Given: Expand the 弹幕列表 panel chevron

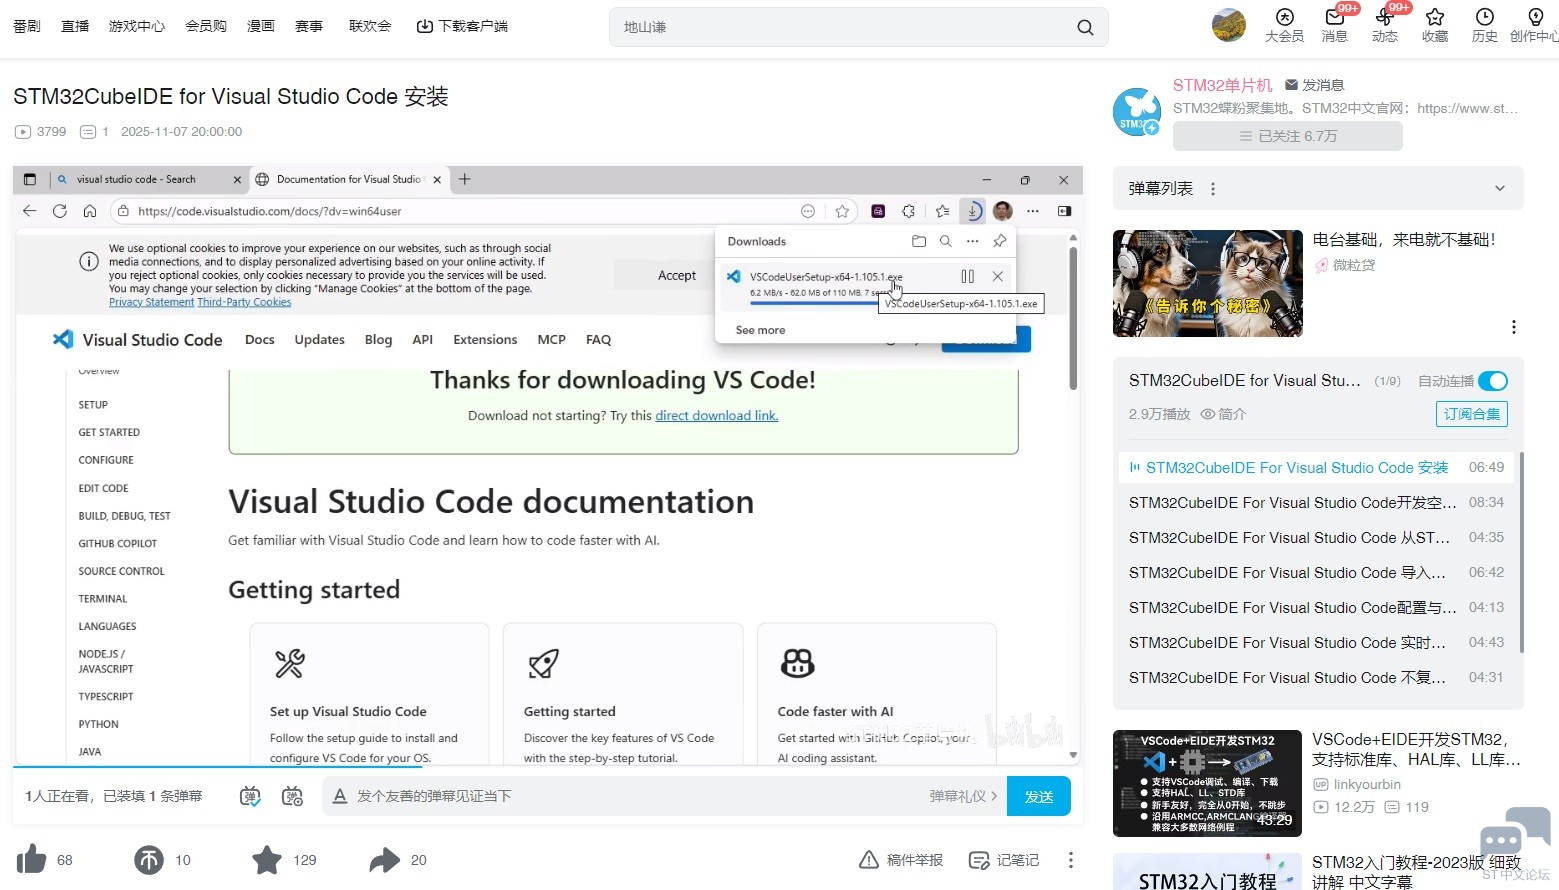Looking at the screenshot, I should (x=1500, y=188).
